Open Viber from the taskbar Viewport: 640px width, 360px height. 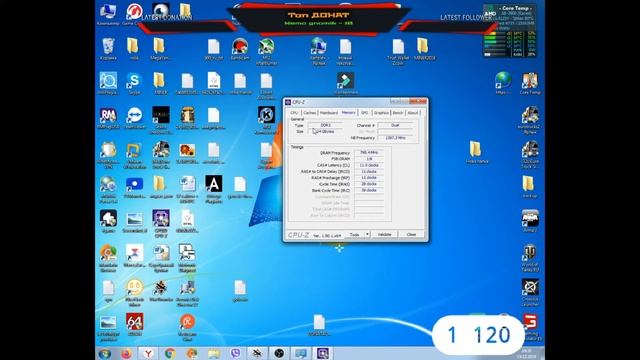click(236, 353)
